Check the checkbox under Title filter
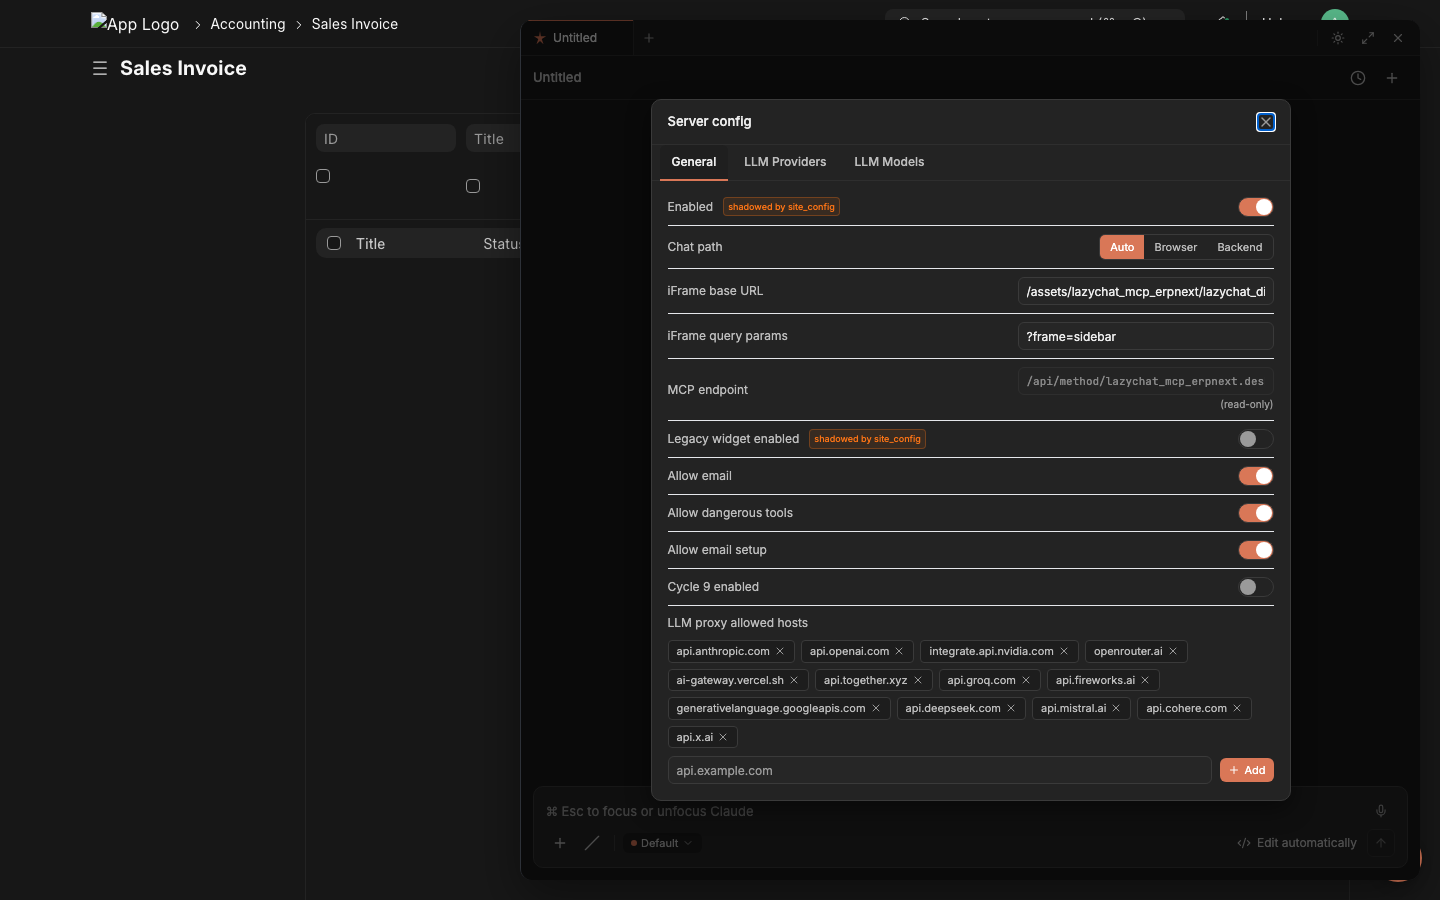The height and width of the screenshot is (900, 1440). pyautogui.click(x=473, y=186)
